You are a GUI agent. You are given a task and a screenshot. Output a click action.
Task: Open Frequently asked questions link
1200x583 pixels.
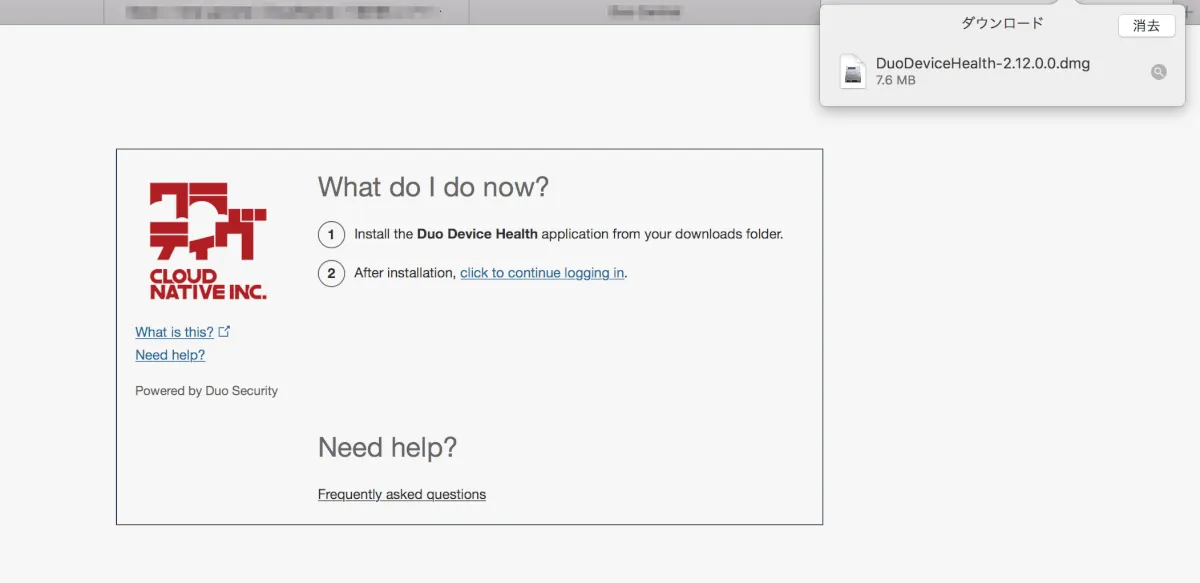(402, 494)
